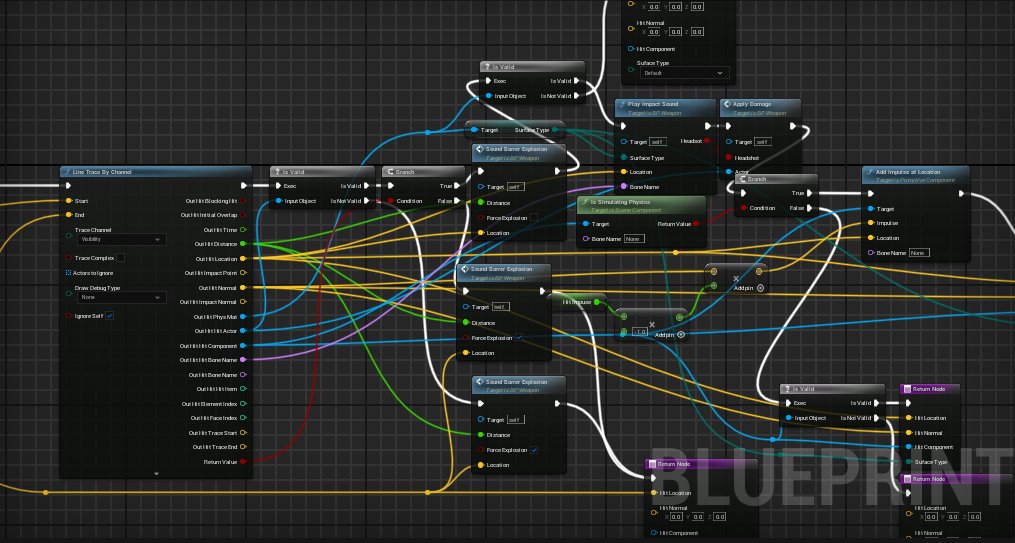Image resolution: width=1015 pixels, height=543 pixels.
Task: Open the Draw Debug Type dropdown
Action: click(x=120, y=297)
